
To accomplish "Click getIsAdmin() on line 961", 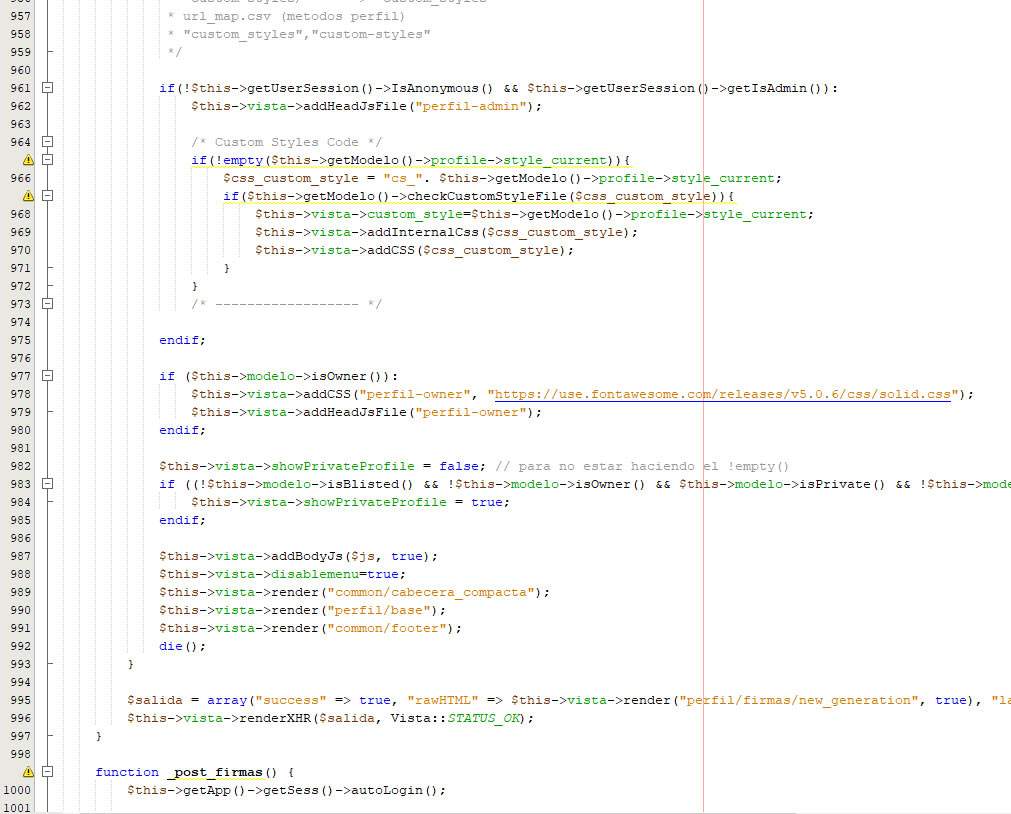I will 774,88.
